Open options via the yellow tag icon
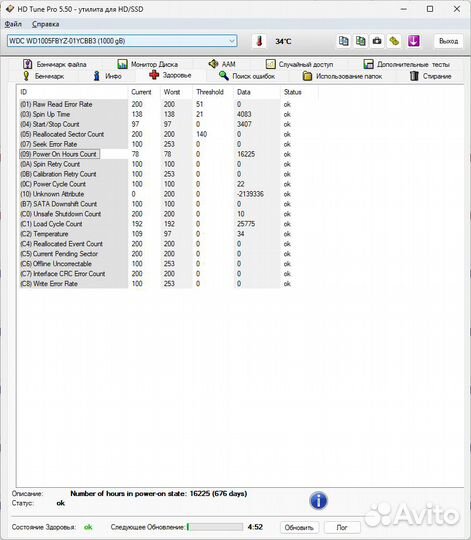The height and width of the screenshot is (540, 471). pos(394,41)
